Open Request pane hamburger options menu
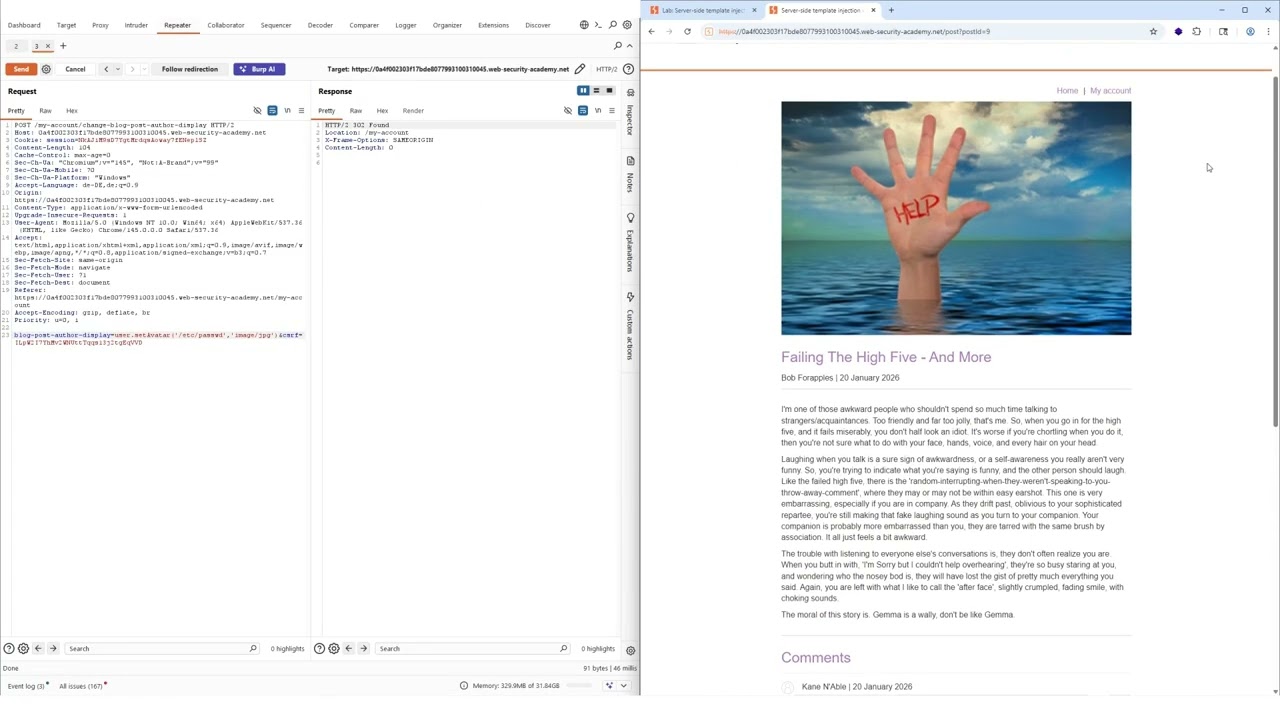 [301, 111]
